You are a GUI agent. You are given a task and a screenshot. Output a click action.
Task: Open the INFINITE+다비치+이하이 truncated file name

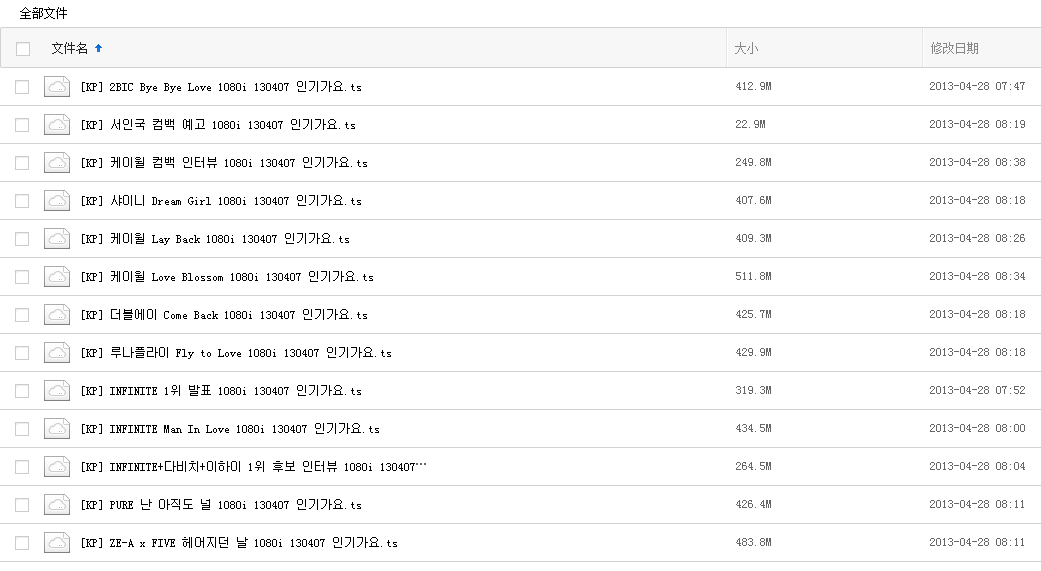pos(253,467)
